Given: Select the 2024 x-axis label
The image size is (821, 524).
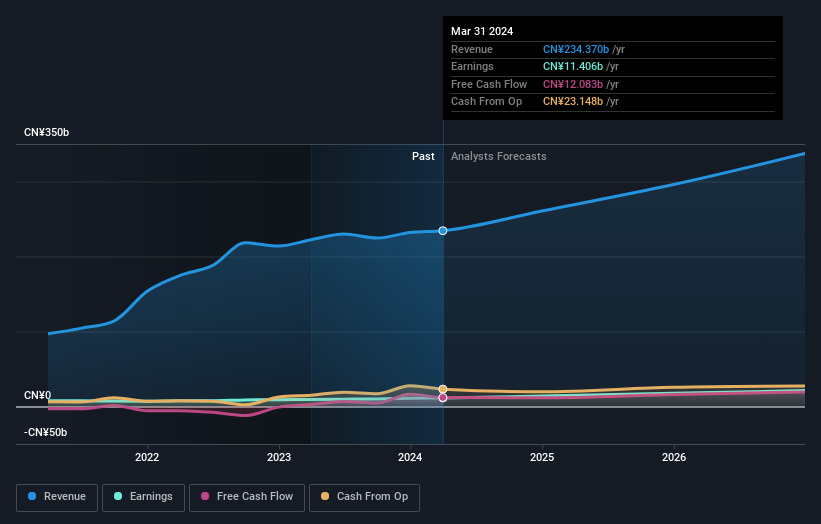Looking at the screenshot, I should (x=410, y=457).
